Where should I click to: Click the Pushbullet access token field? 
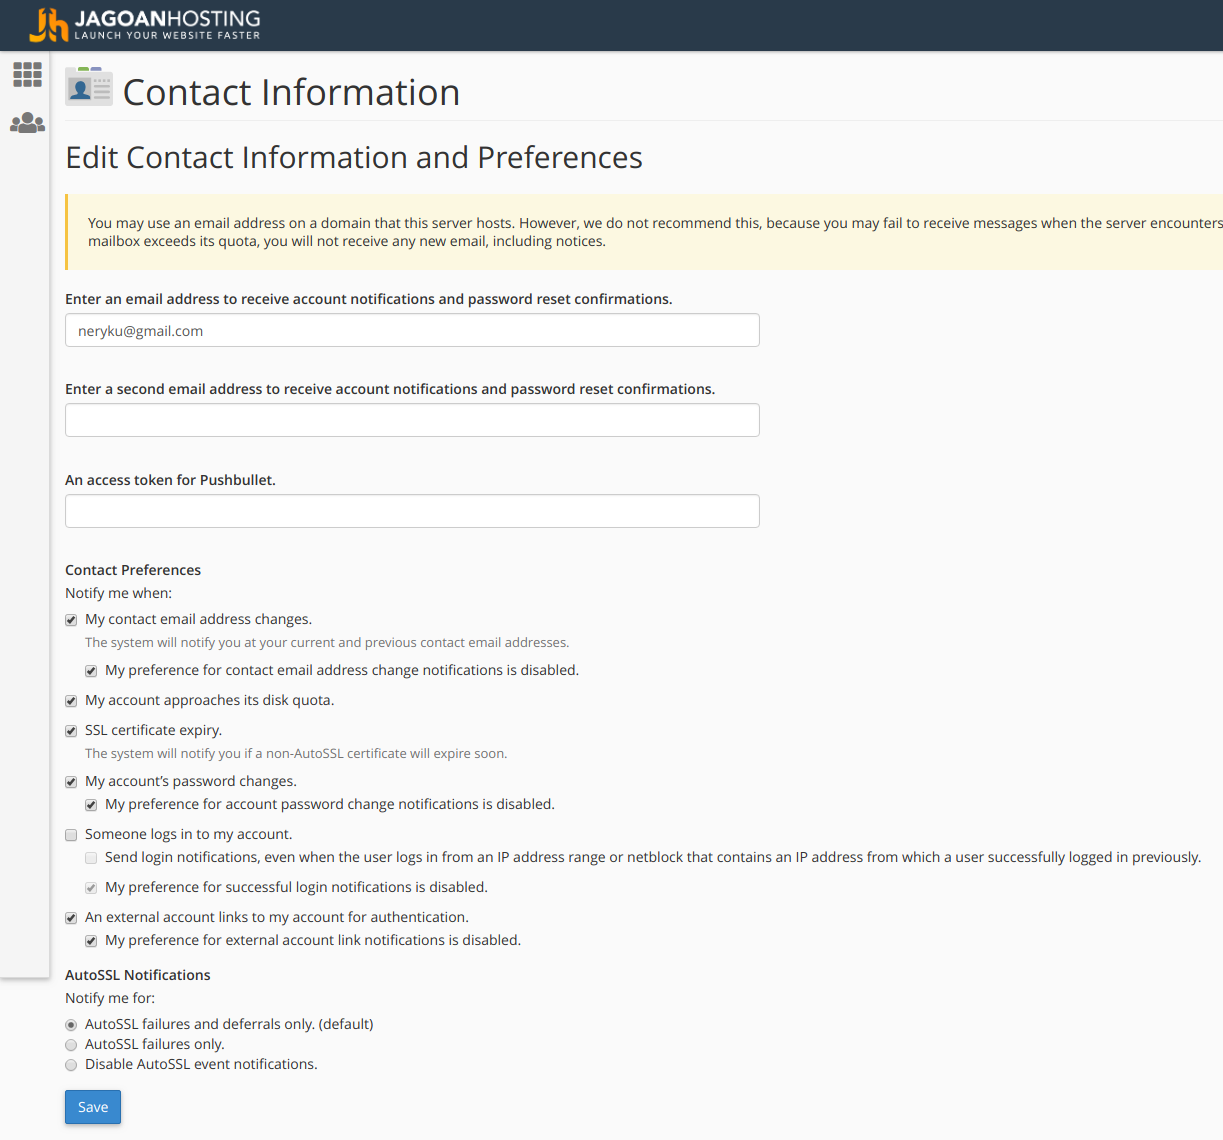[x=412, y=511]
